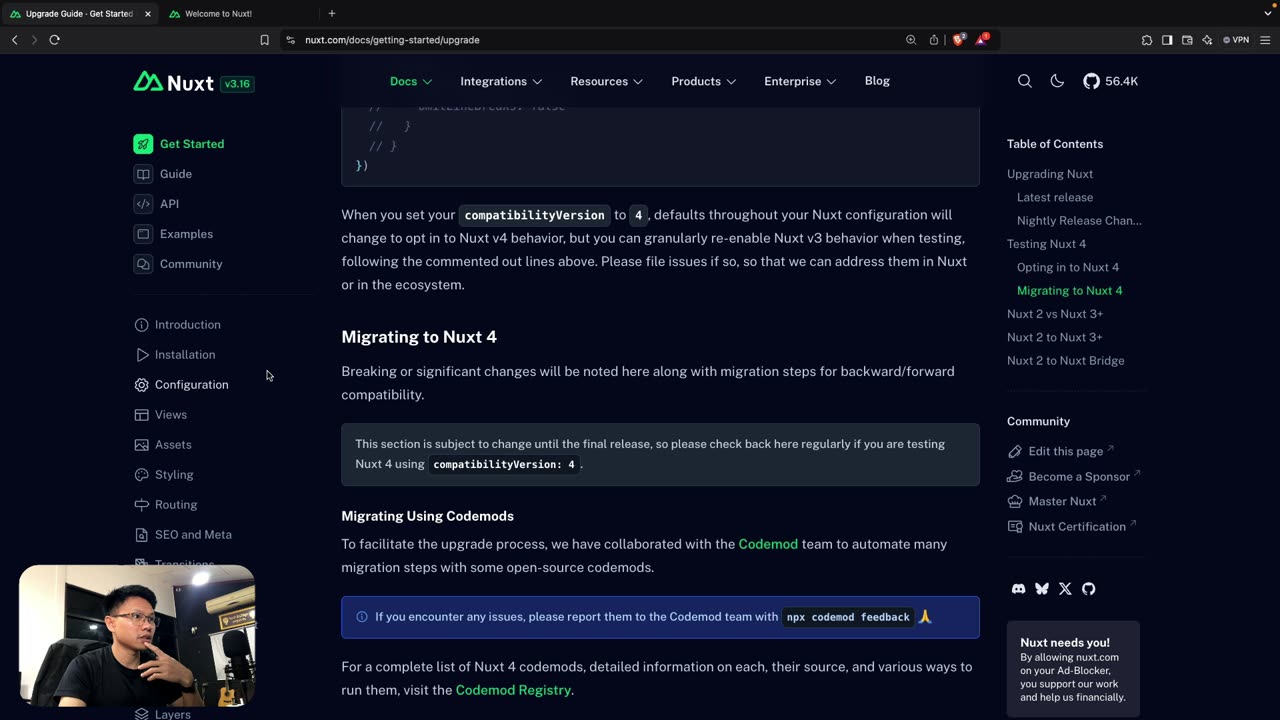Open the Blog menu item
The width and height of the screenshot is (1280, 720).
point(877,81)
